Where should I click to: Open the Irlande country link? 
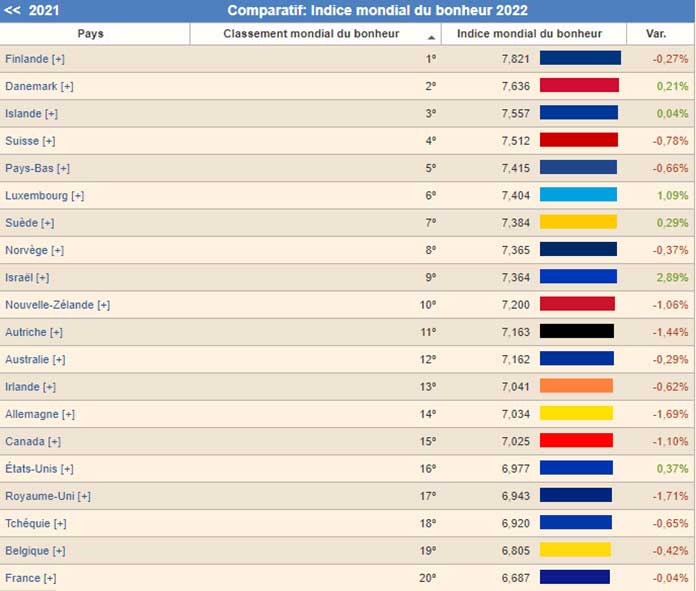(x=22, y=387)
